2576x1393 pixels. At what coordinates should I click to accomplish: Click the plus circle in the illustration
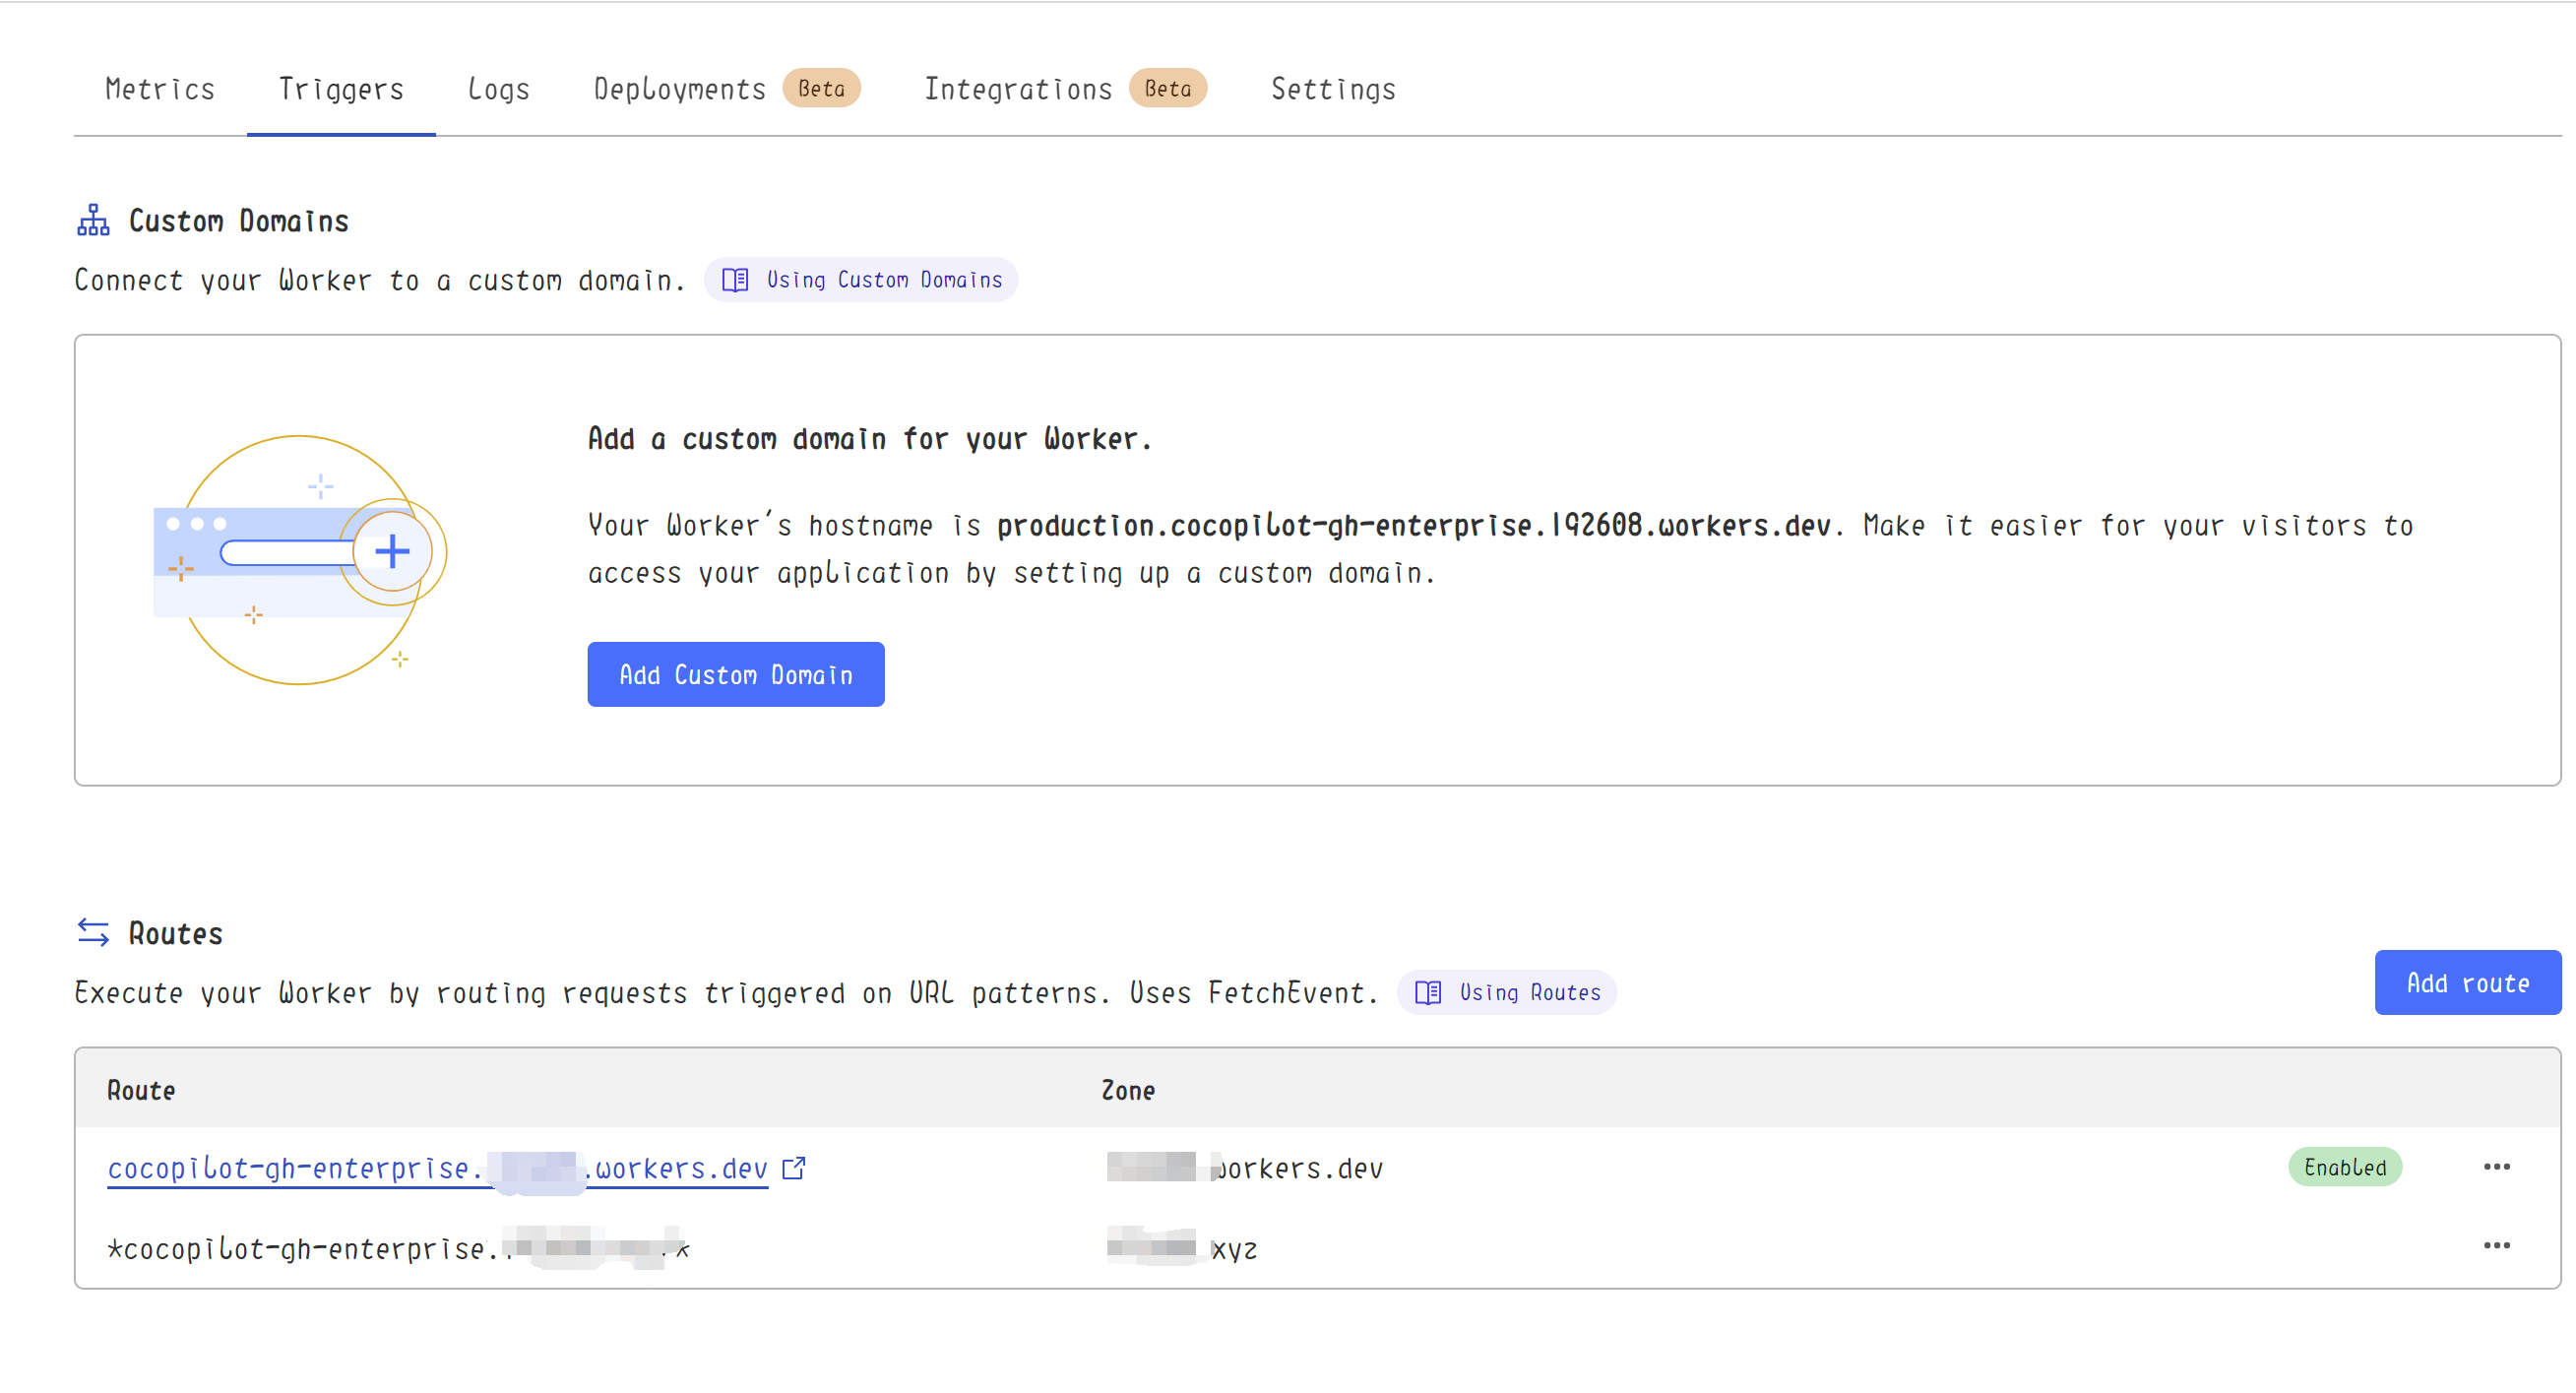click(392, 551)
